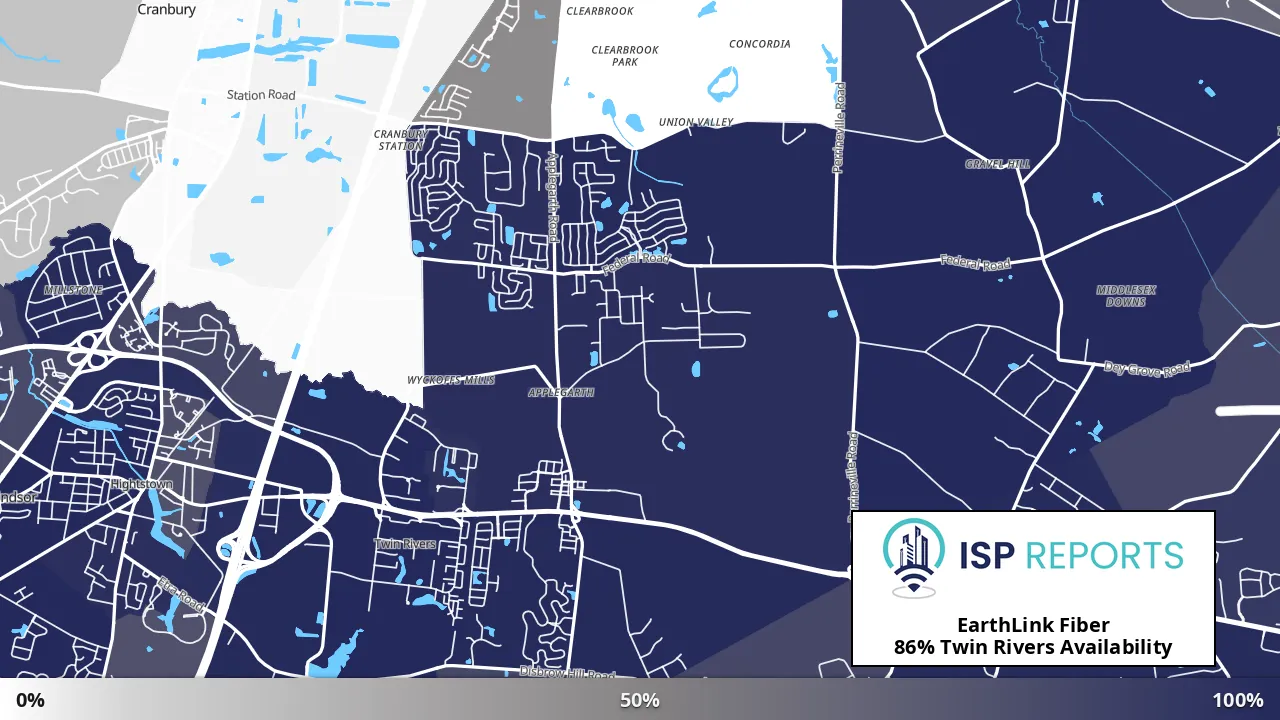1280x720 pixels.
Task: Click the ISP Reports building logo icon
Action: coord(913,557)
